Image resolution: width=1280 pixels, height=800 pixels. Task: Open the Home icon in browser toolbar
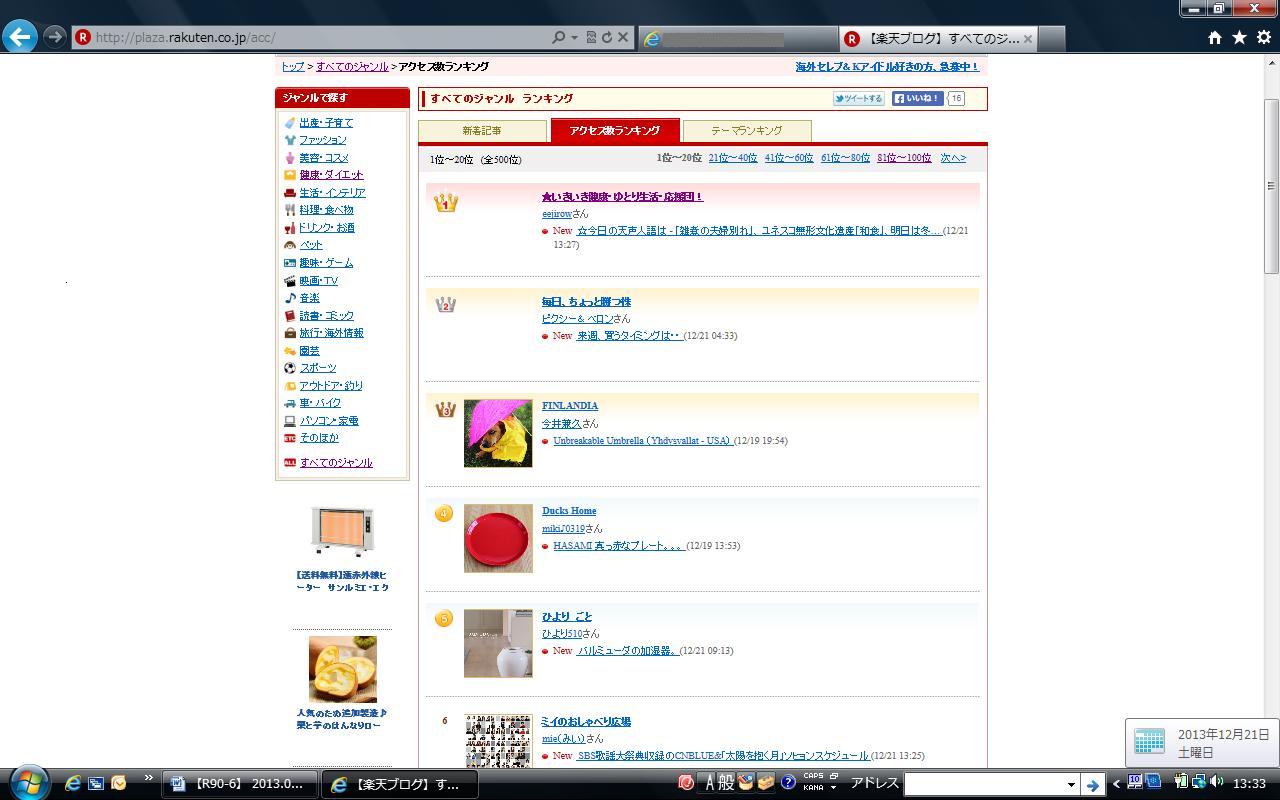pyautogui.click(x=1214, y=37)
